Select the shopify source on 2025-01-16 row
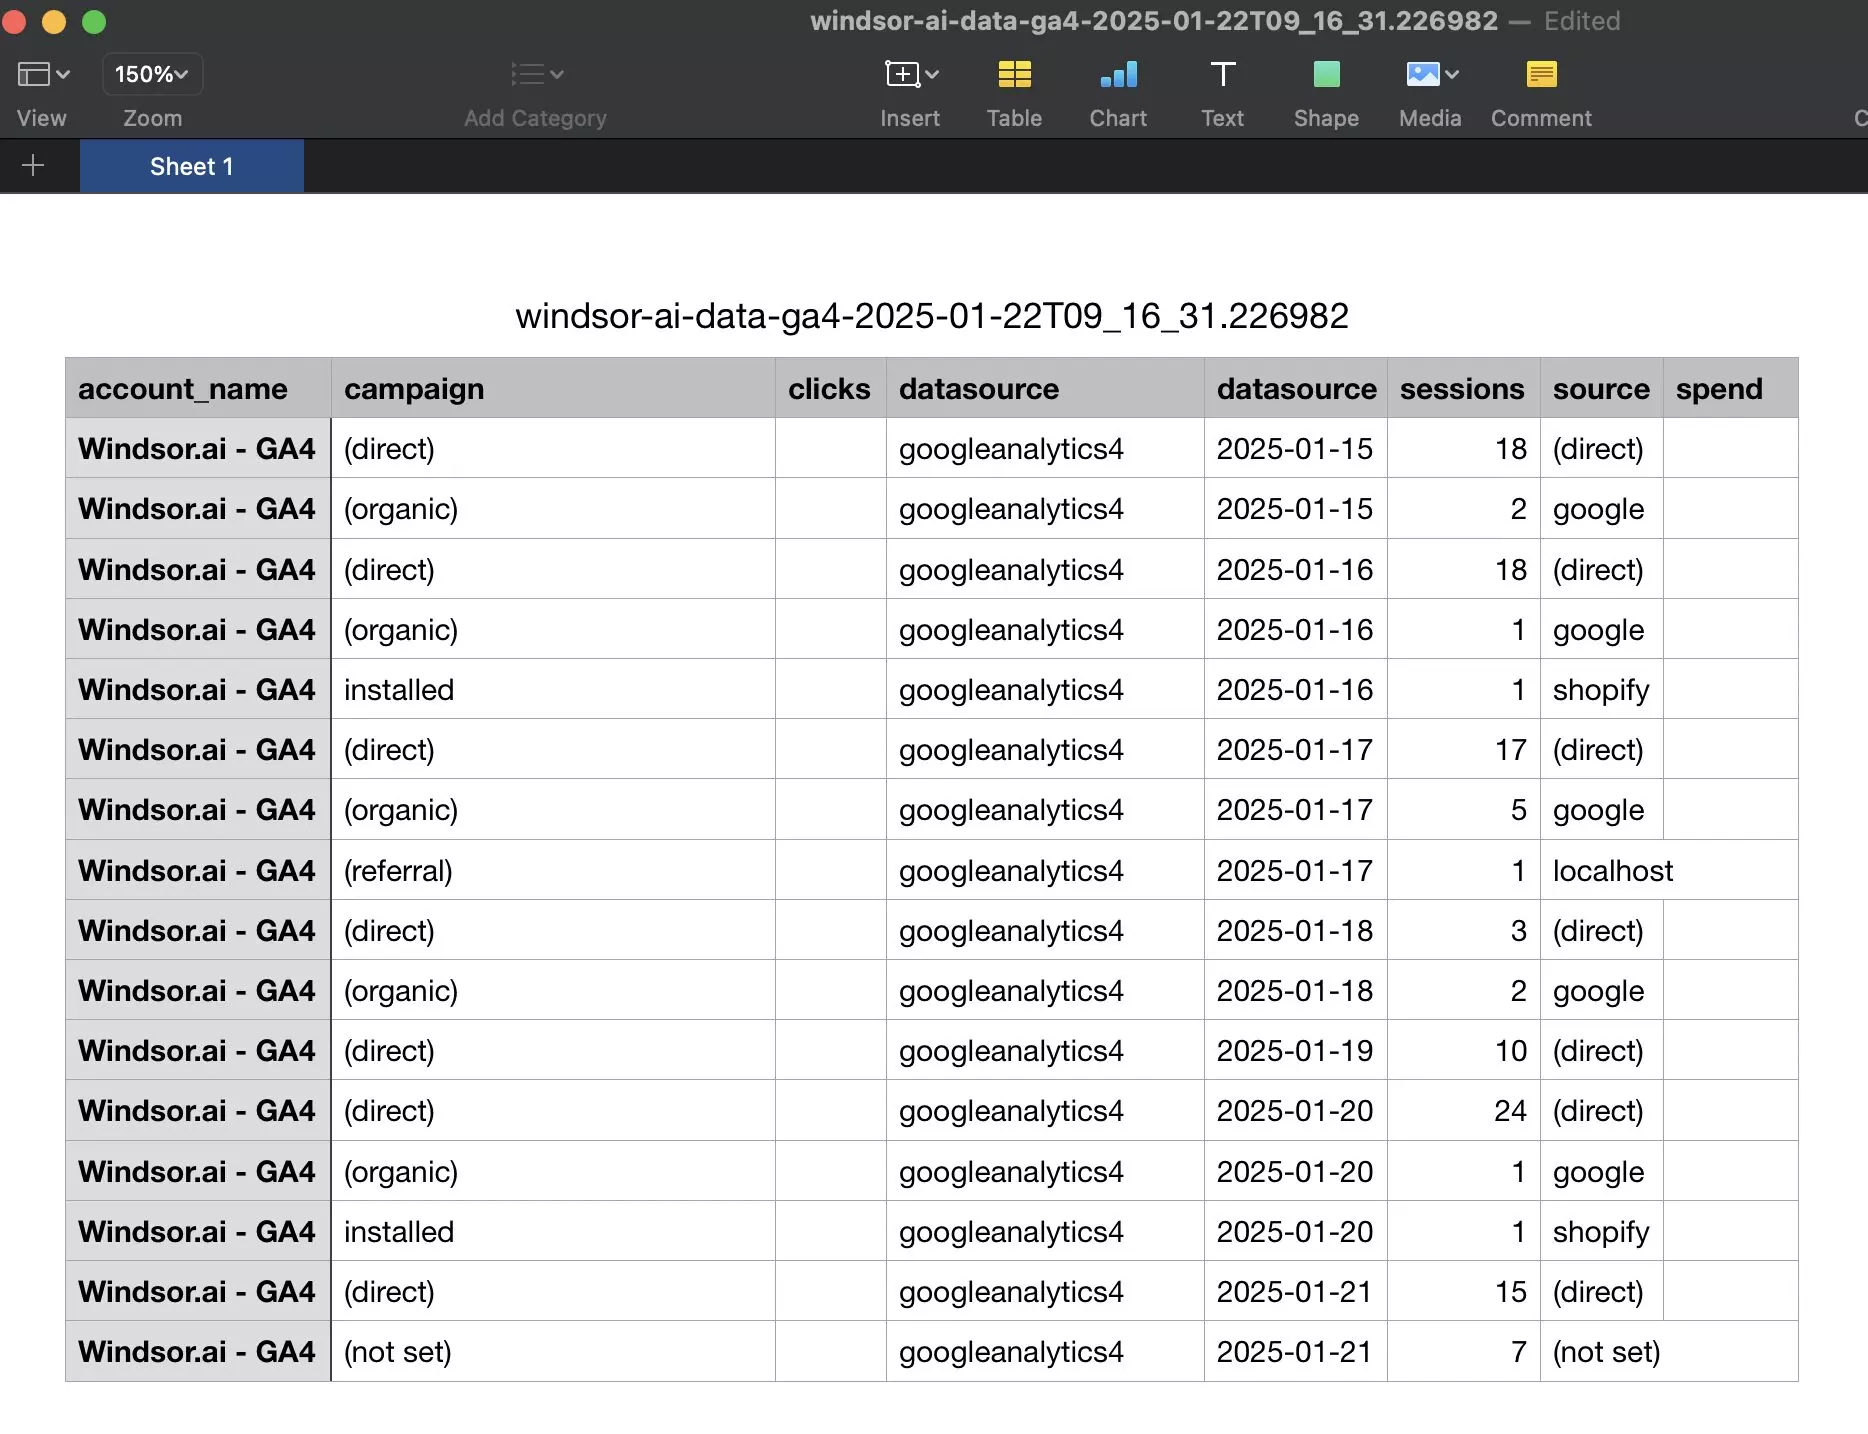 (1601, 689)
